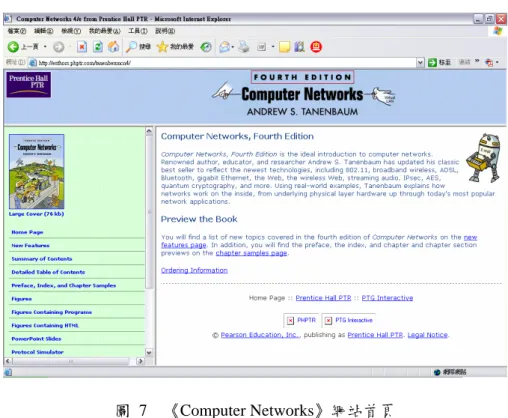This screenshot has width=508, height=418.
Task: Open the Figures sidebar link
Action: (x=22, y=299)
